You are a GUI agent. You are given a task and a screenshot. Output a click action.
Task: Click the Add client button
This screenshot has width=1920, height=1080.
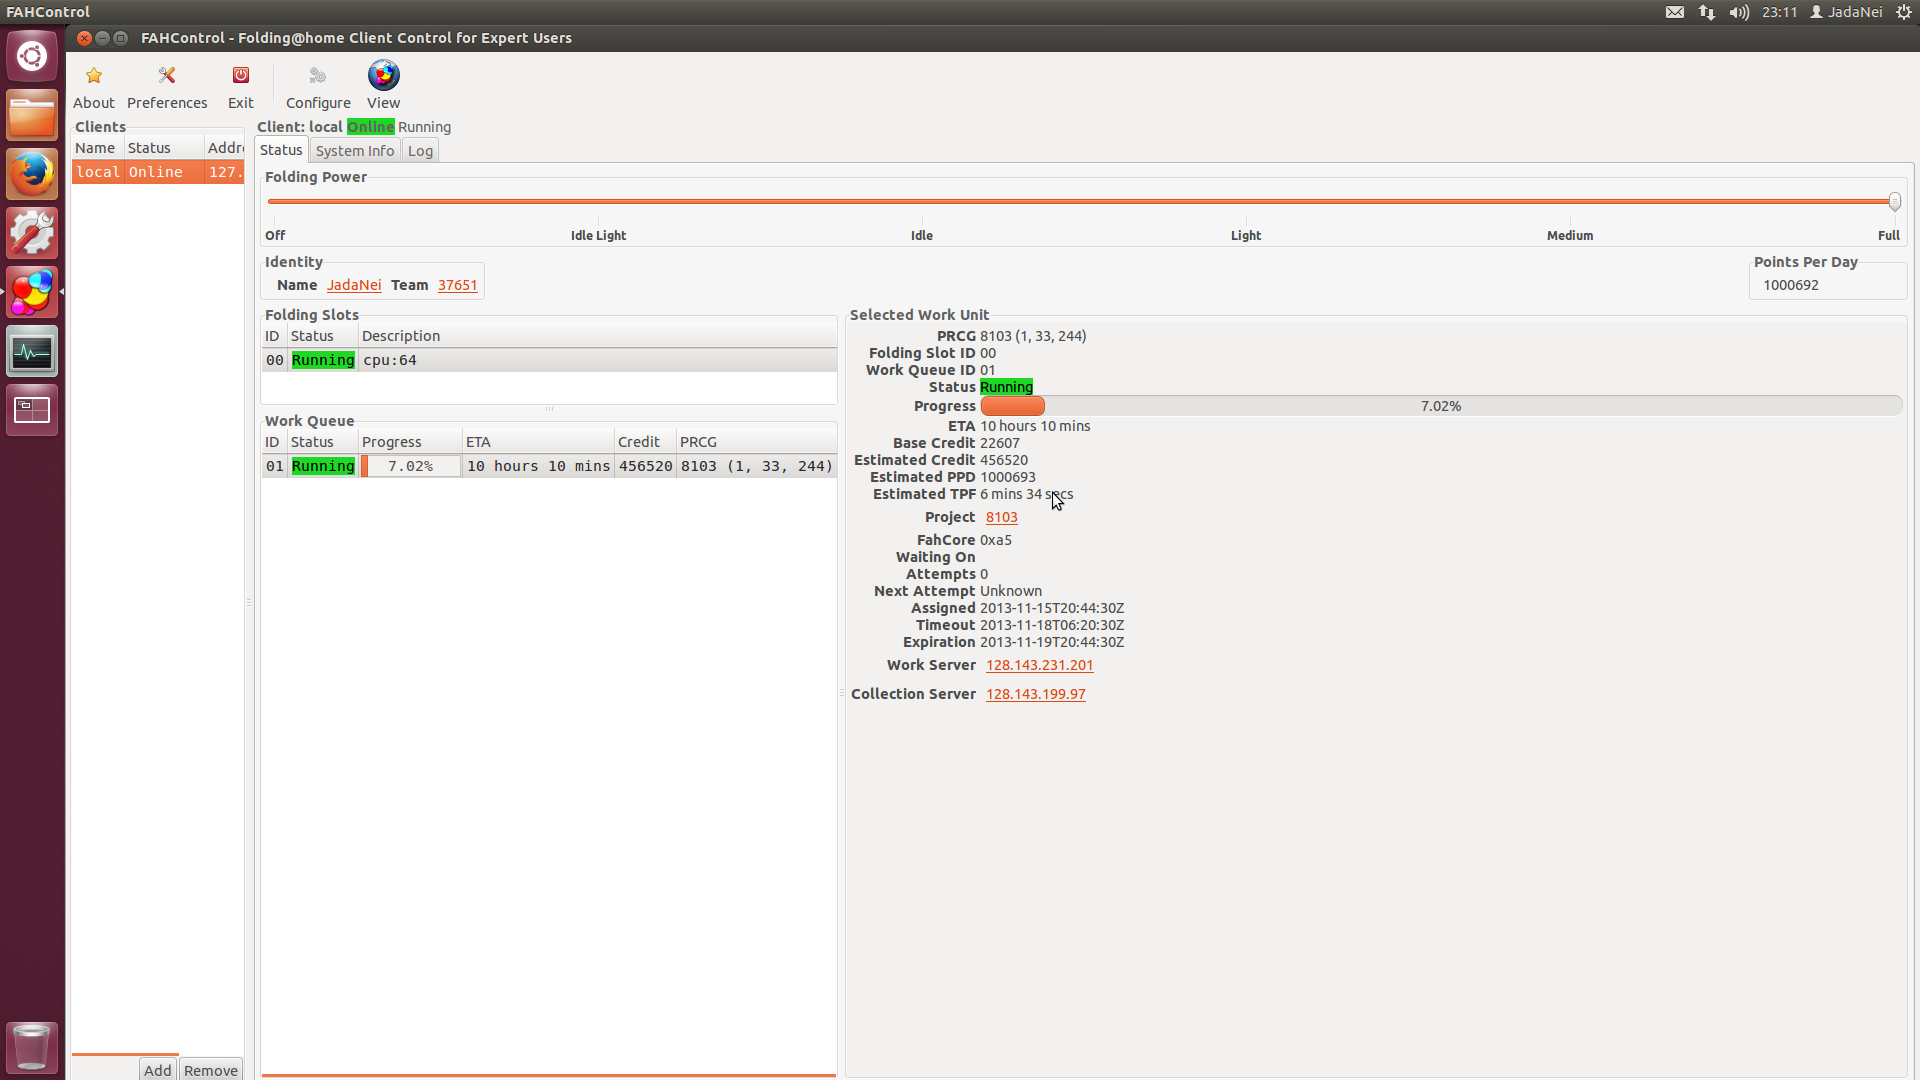coord(157,1069)
